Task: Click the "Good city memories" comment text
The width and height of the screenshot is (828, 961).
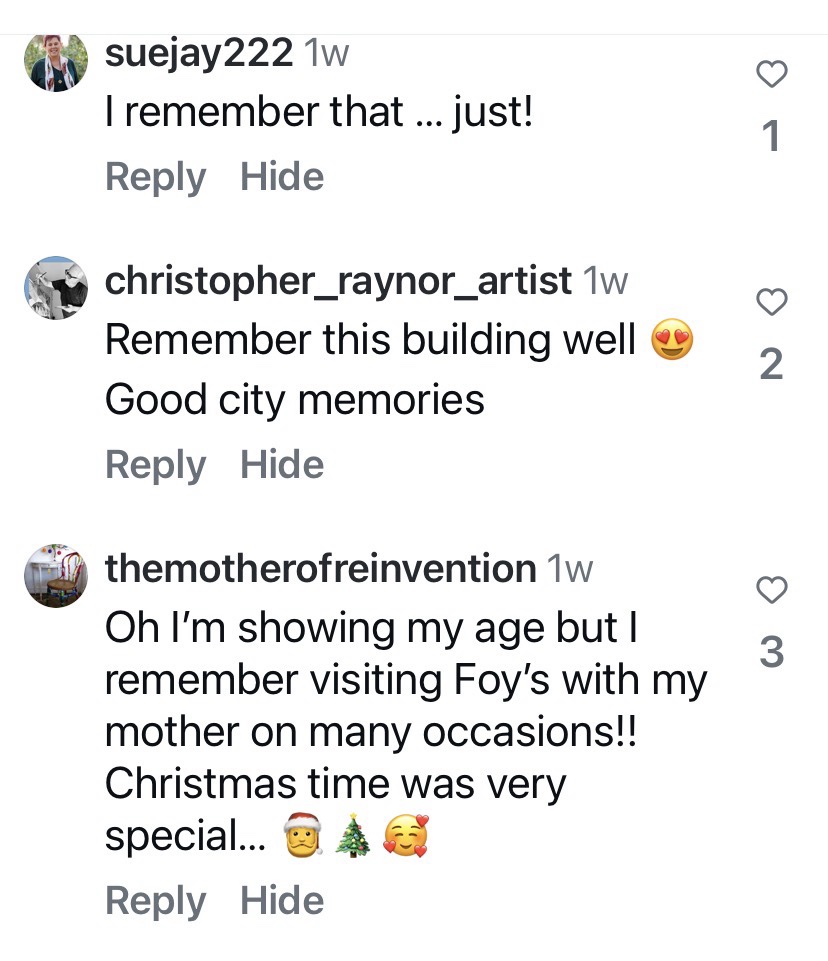Action: 294,401
